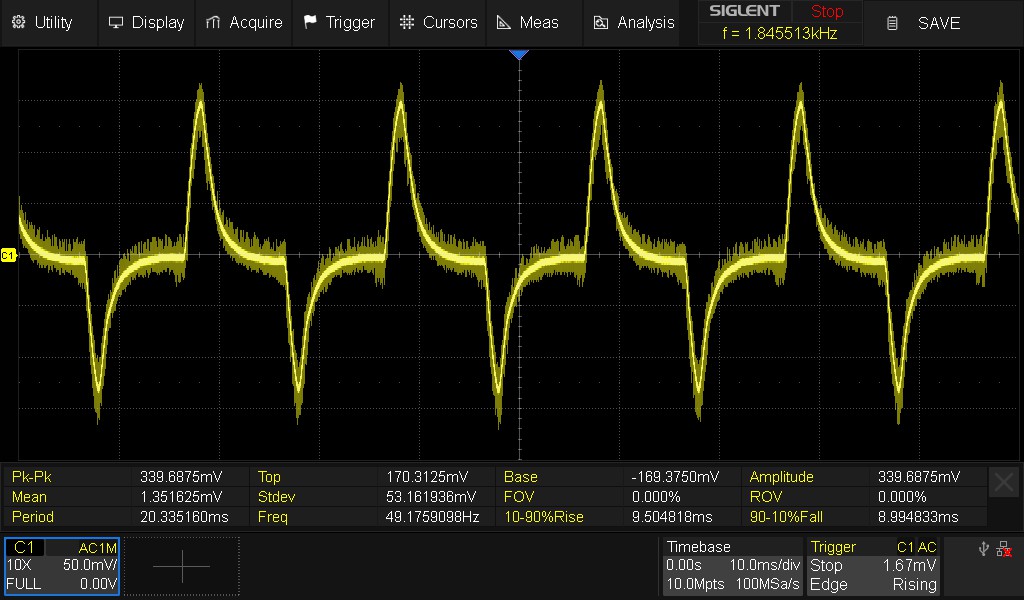Open the Utility menu
The height and width of the screenshot is (600, 1024).
[42, 22]
